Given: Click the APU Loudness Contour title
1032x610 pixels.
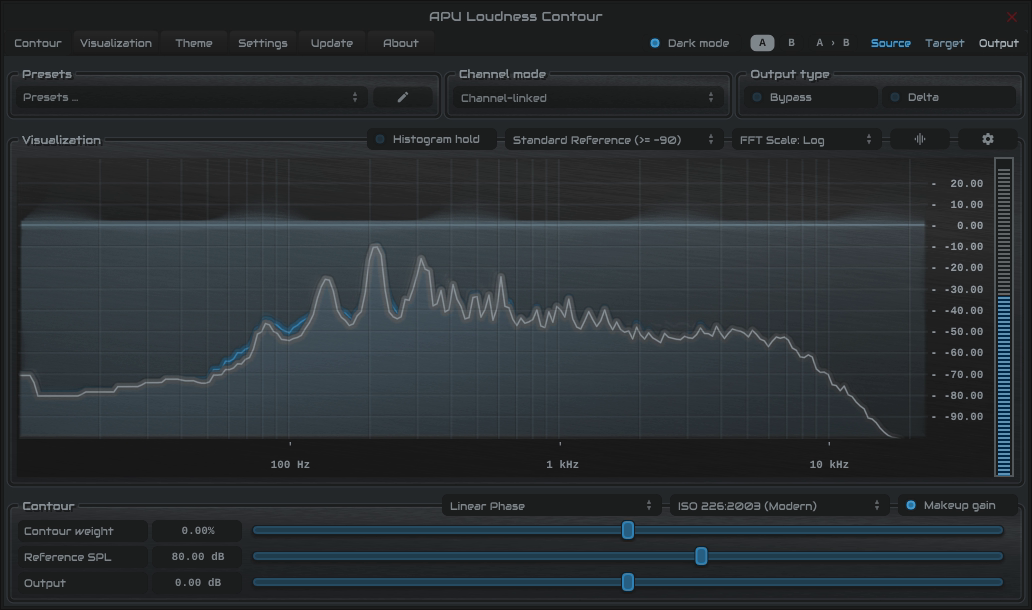Looking at the screenshot, I should tap(515, 16).
